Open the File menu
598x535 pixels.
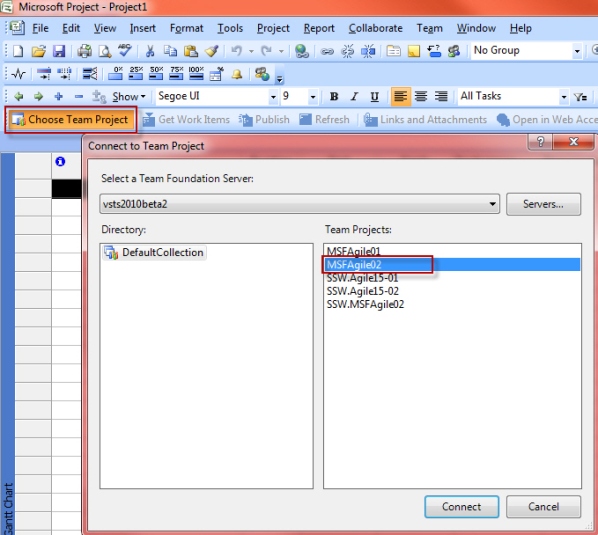pos(40,28)
